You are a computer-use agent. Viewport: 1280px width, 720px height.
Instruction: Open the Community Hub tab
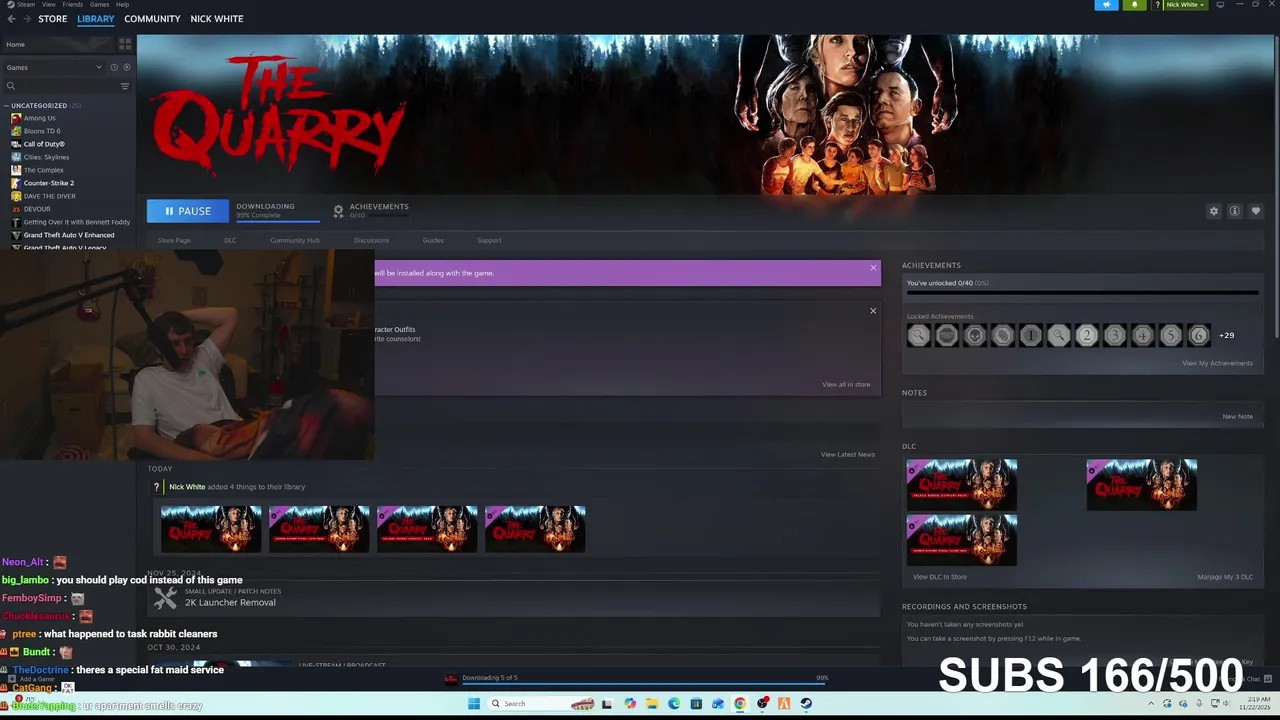295,241
